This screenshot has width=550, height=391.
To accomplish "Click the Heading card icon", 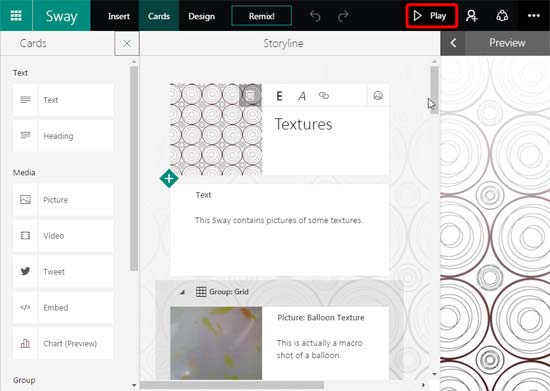I will [x=25, y=135].
